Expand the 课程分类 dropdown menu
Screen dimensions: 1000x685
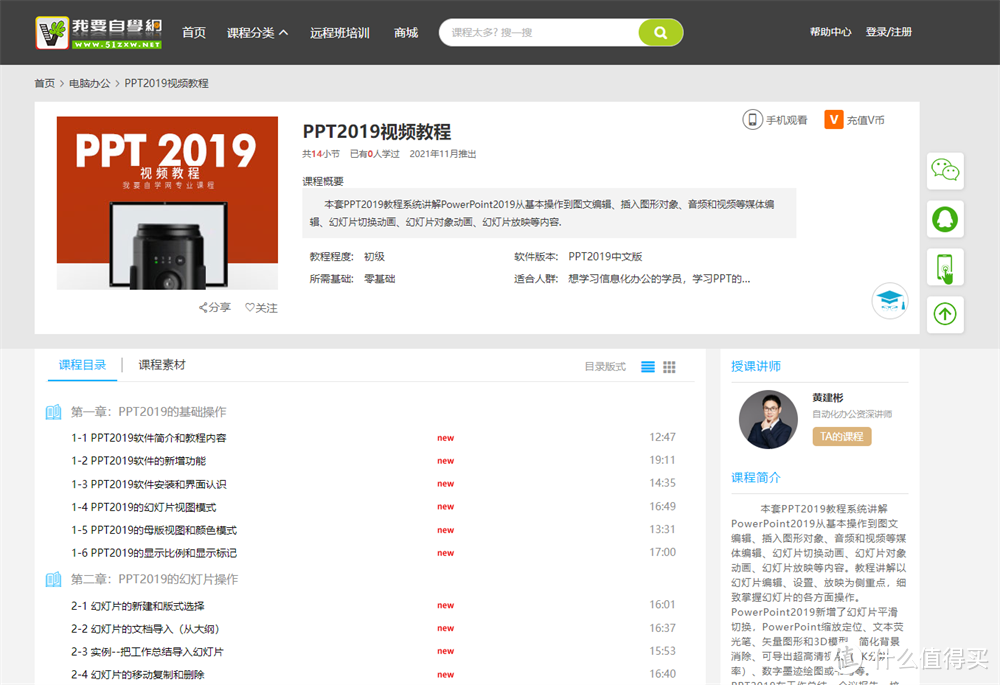coord(257,33)
